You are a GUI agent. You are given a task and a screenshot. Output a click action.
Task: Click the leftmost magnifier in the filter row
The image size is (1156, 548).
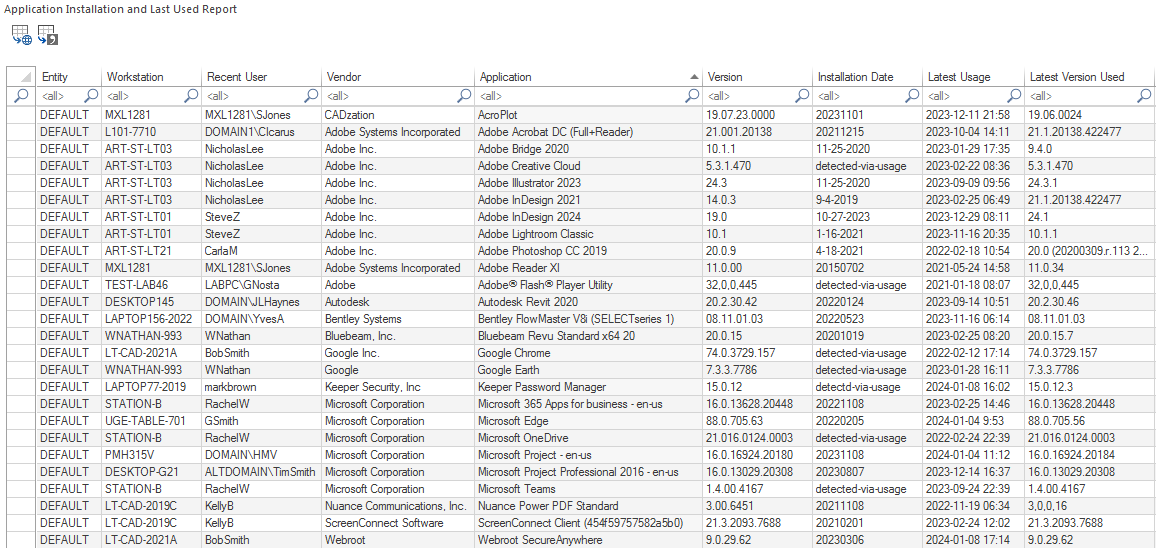(x=21, y=96)
